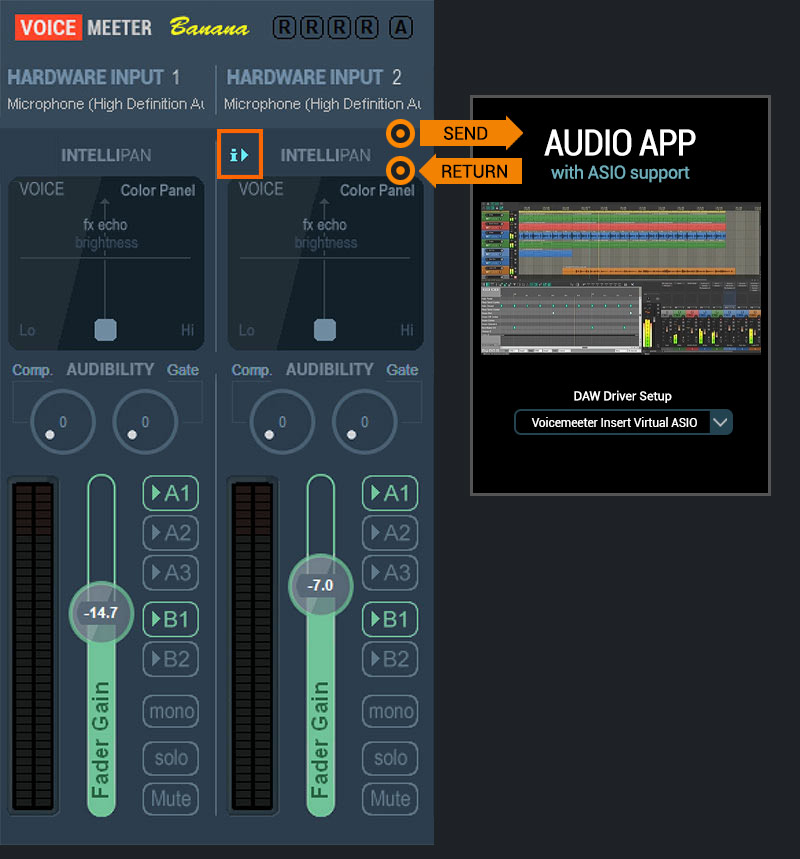Screen dimensions: 800x859
Task: Click the AUDIBILITY label on Hardware Input 1
Action: coord(110,370)
